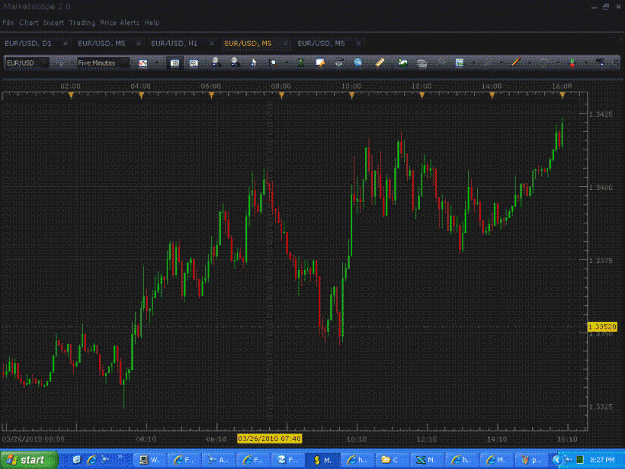Click the second window layout toolbar icon
This screenshot has height=469, width=625.
(194, 63)
